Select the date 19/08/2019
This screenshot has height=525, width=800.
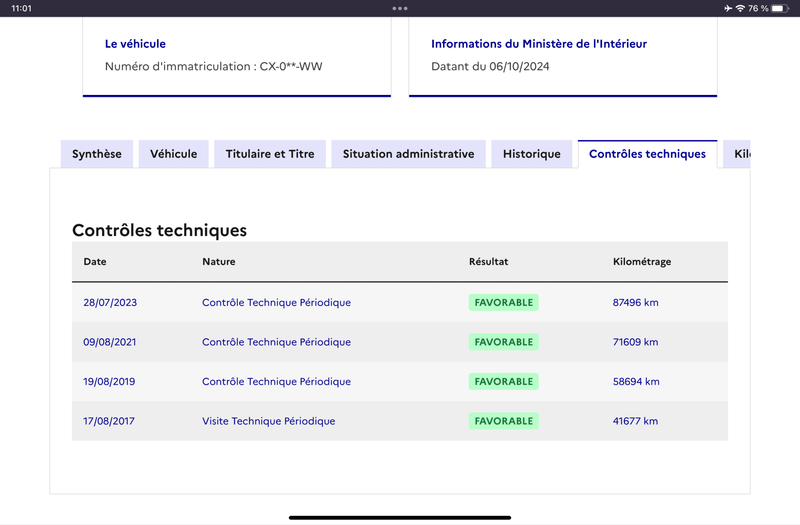pyautogui.click(x=109, y=382)
